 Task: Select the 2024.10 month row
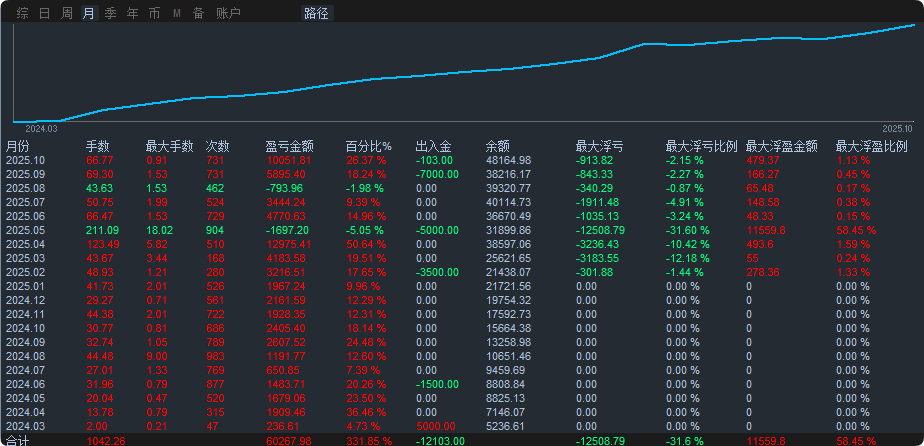click(462, 328)
